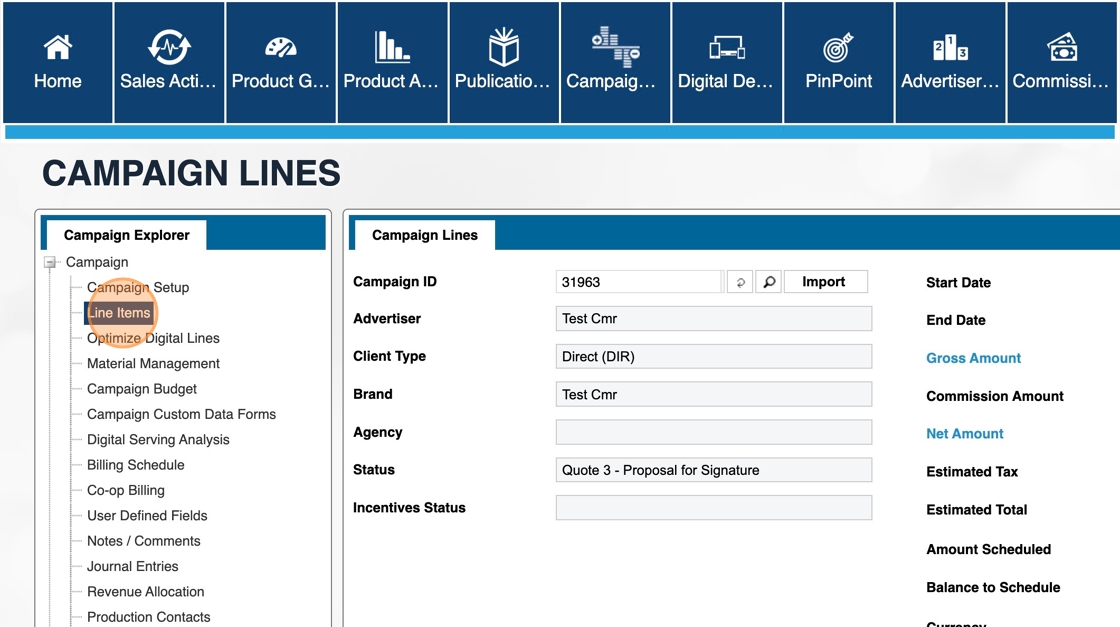Open the Product G... gauge module

point(281,63)
